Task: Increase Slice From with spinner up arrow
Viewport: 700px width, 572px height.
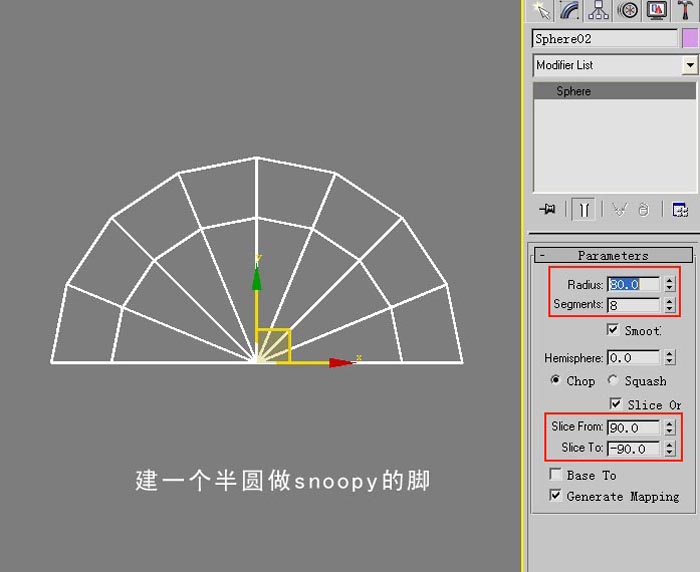Action: pos(669,424)
